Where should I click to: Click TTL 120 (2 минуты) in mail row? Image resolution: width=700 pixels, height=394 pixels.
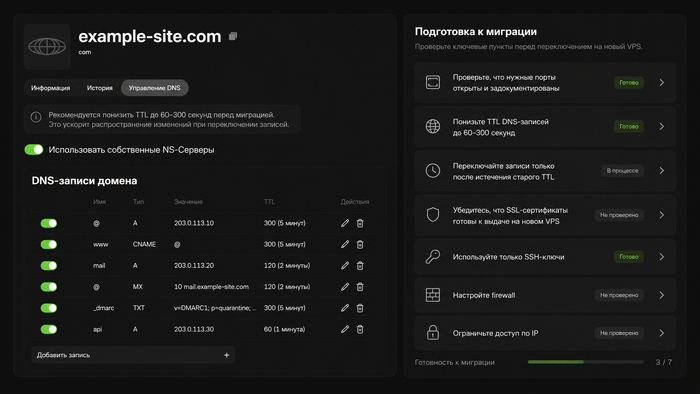click(287, 265)
